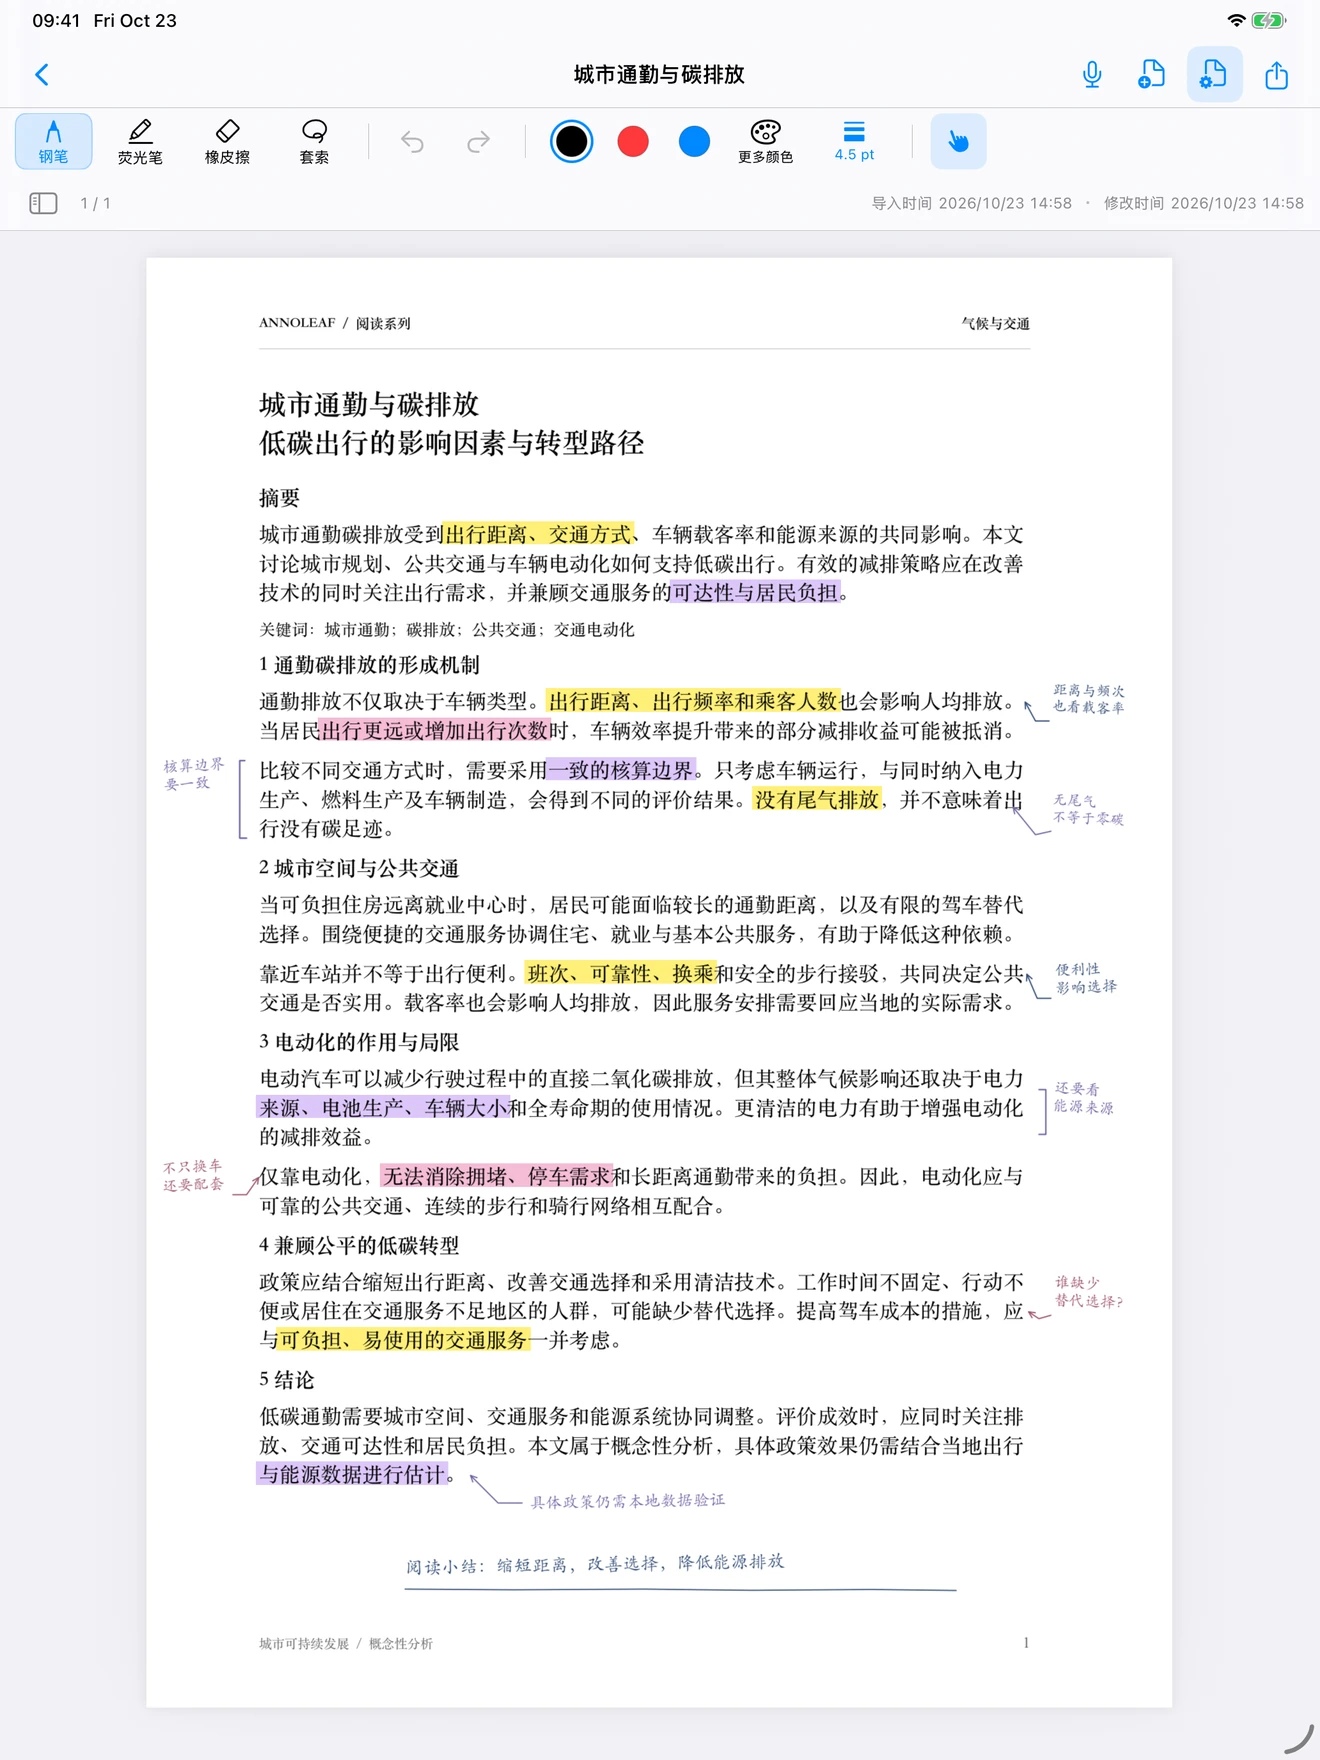Go back using the top-left chevron

(x=42, y=74)
